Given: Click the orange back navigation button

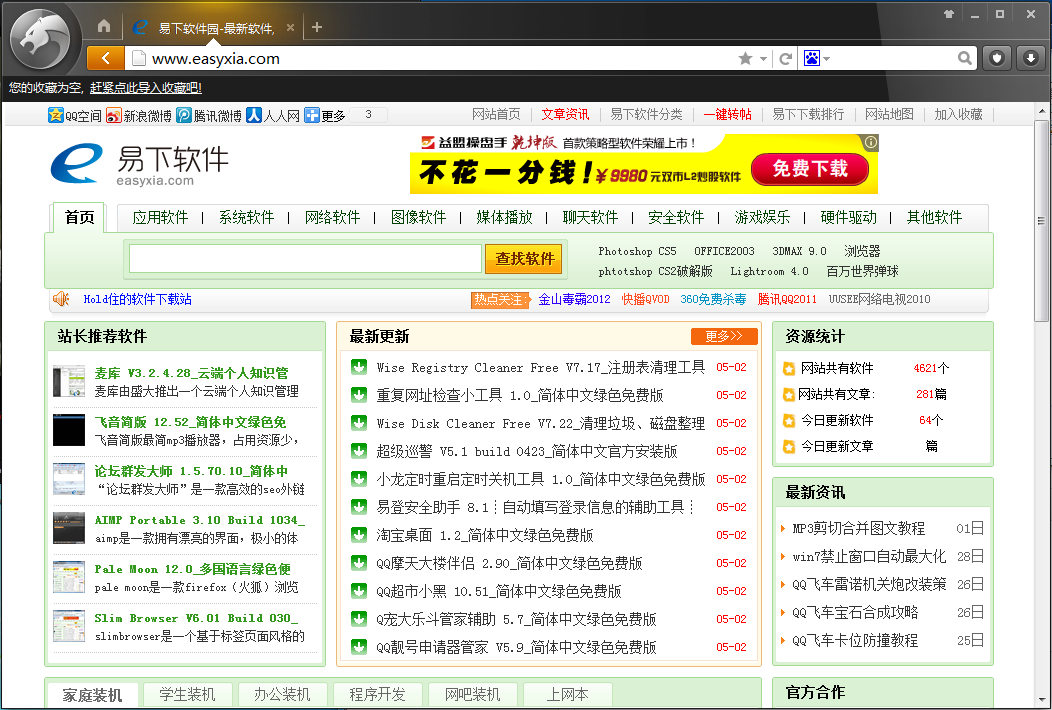Looking at the screenshot, I should click(x=106, y=58).
